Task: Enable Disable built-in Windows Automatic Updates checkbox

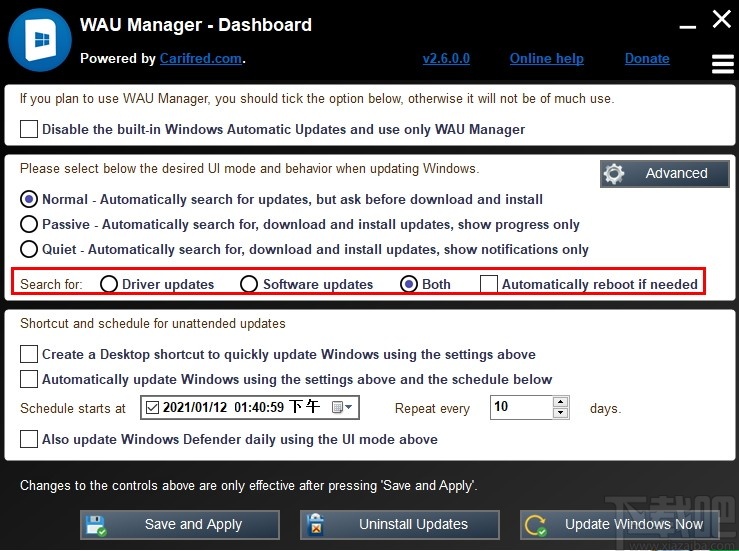Action: 29,129
